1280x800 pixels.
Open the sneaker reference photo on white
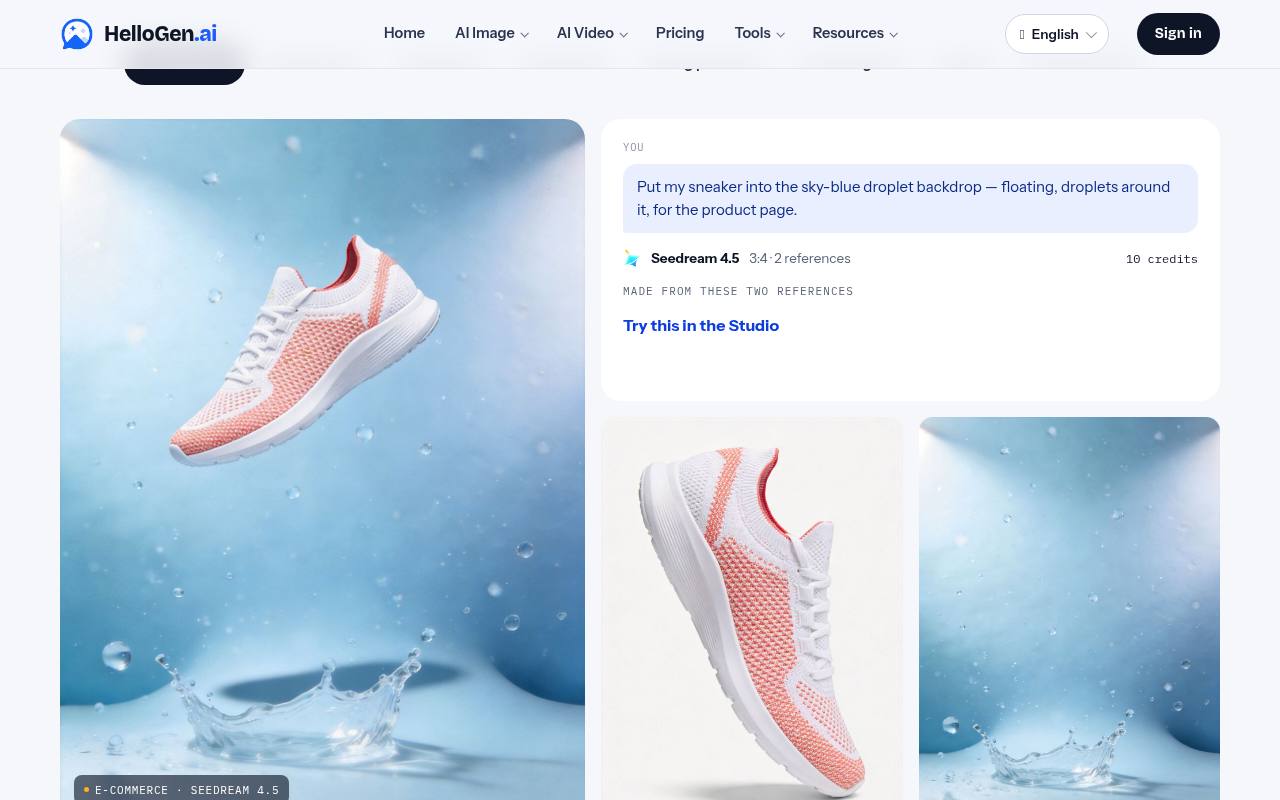pos(752,608)
